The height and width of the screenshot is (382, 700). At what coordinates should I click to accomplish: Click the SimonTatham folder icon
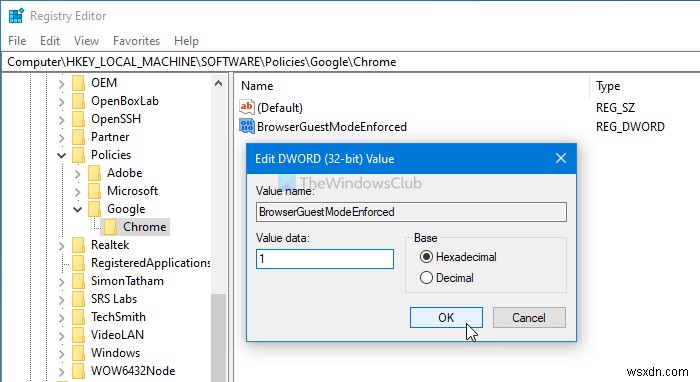click(x=79, y=281)
